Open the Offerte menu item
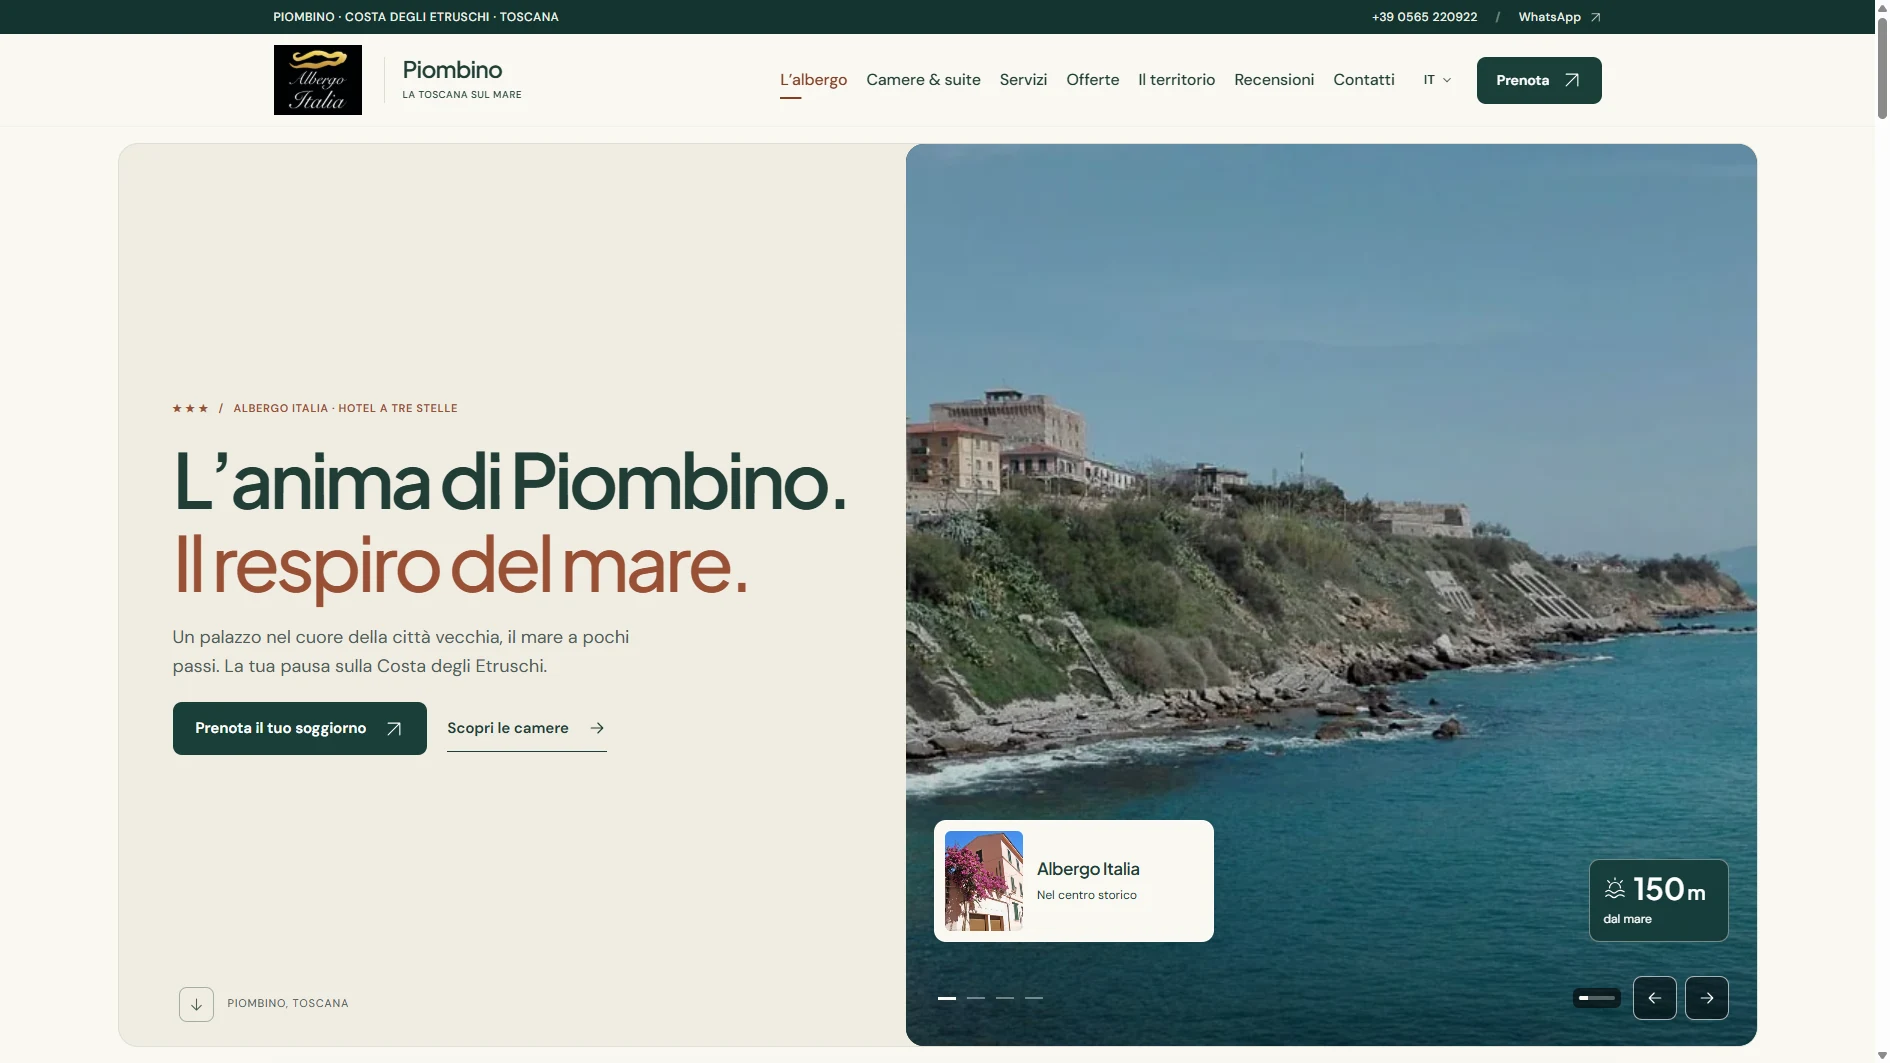Screen dimensions: 1890x1063 click(1092, 80)
